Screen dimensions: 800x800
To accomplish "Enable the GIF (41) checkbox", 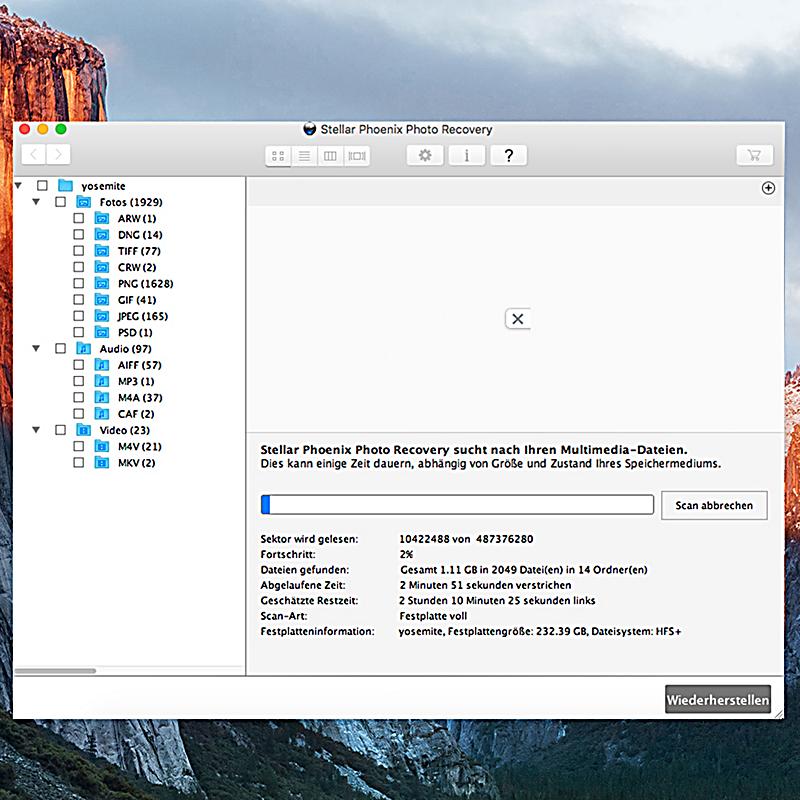I will click(79, 299).
